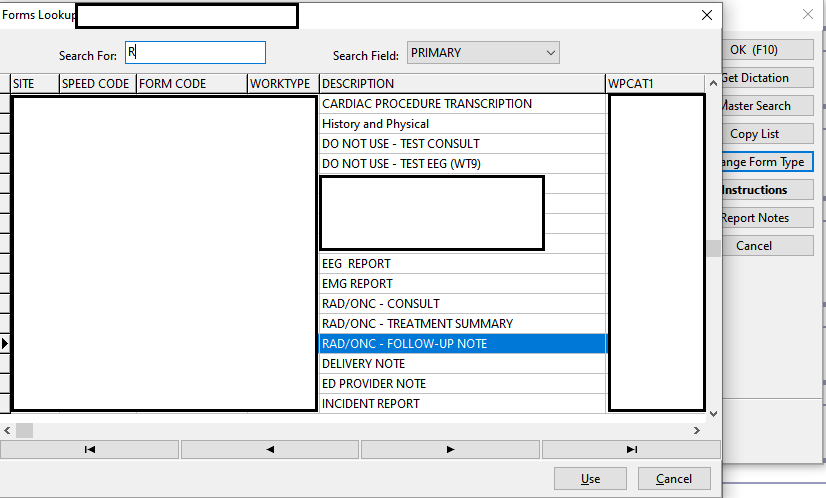Image resolution: width=826 pixels, height=498 pixels.
Task: Open the Search Field PRIMARY dropdown
Action: click(483, 53)
